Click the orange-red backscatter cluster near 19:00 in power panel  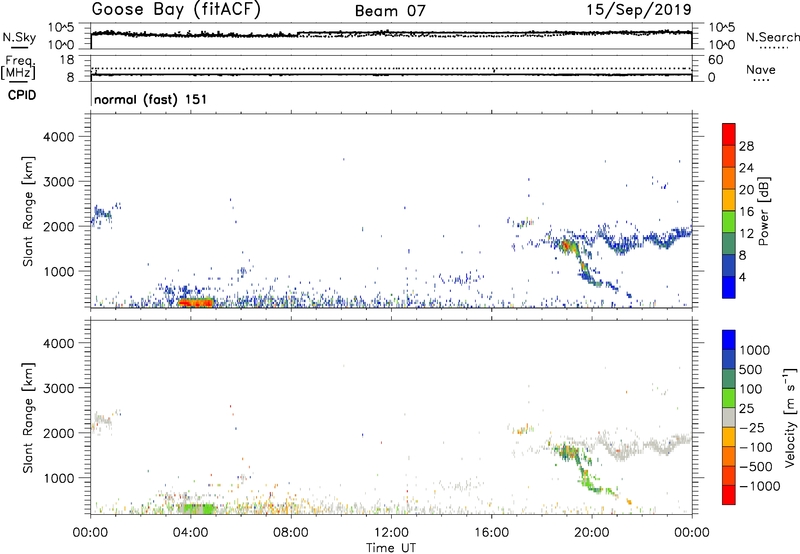pyautogui.click(x=567, y=247)
